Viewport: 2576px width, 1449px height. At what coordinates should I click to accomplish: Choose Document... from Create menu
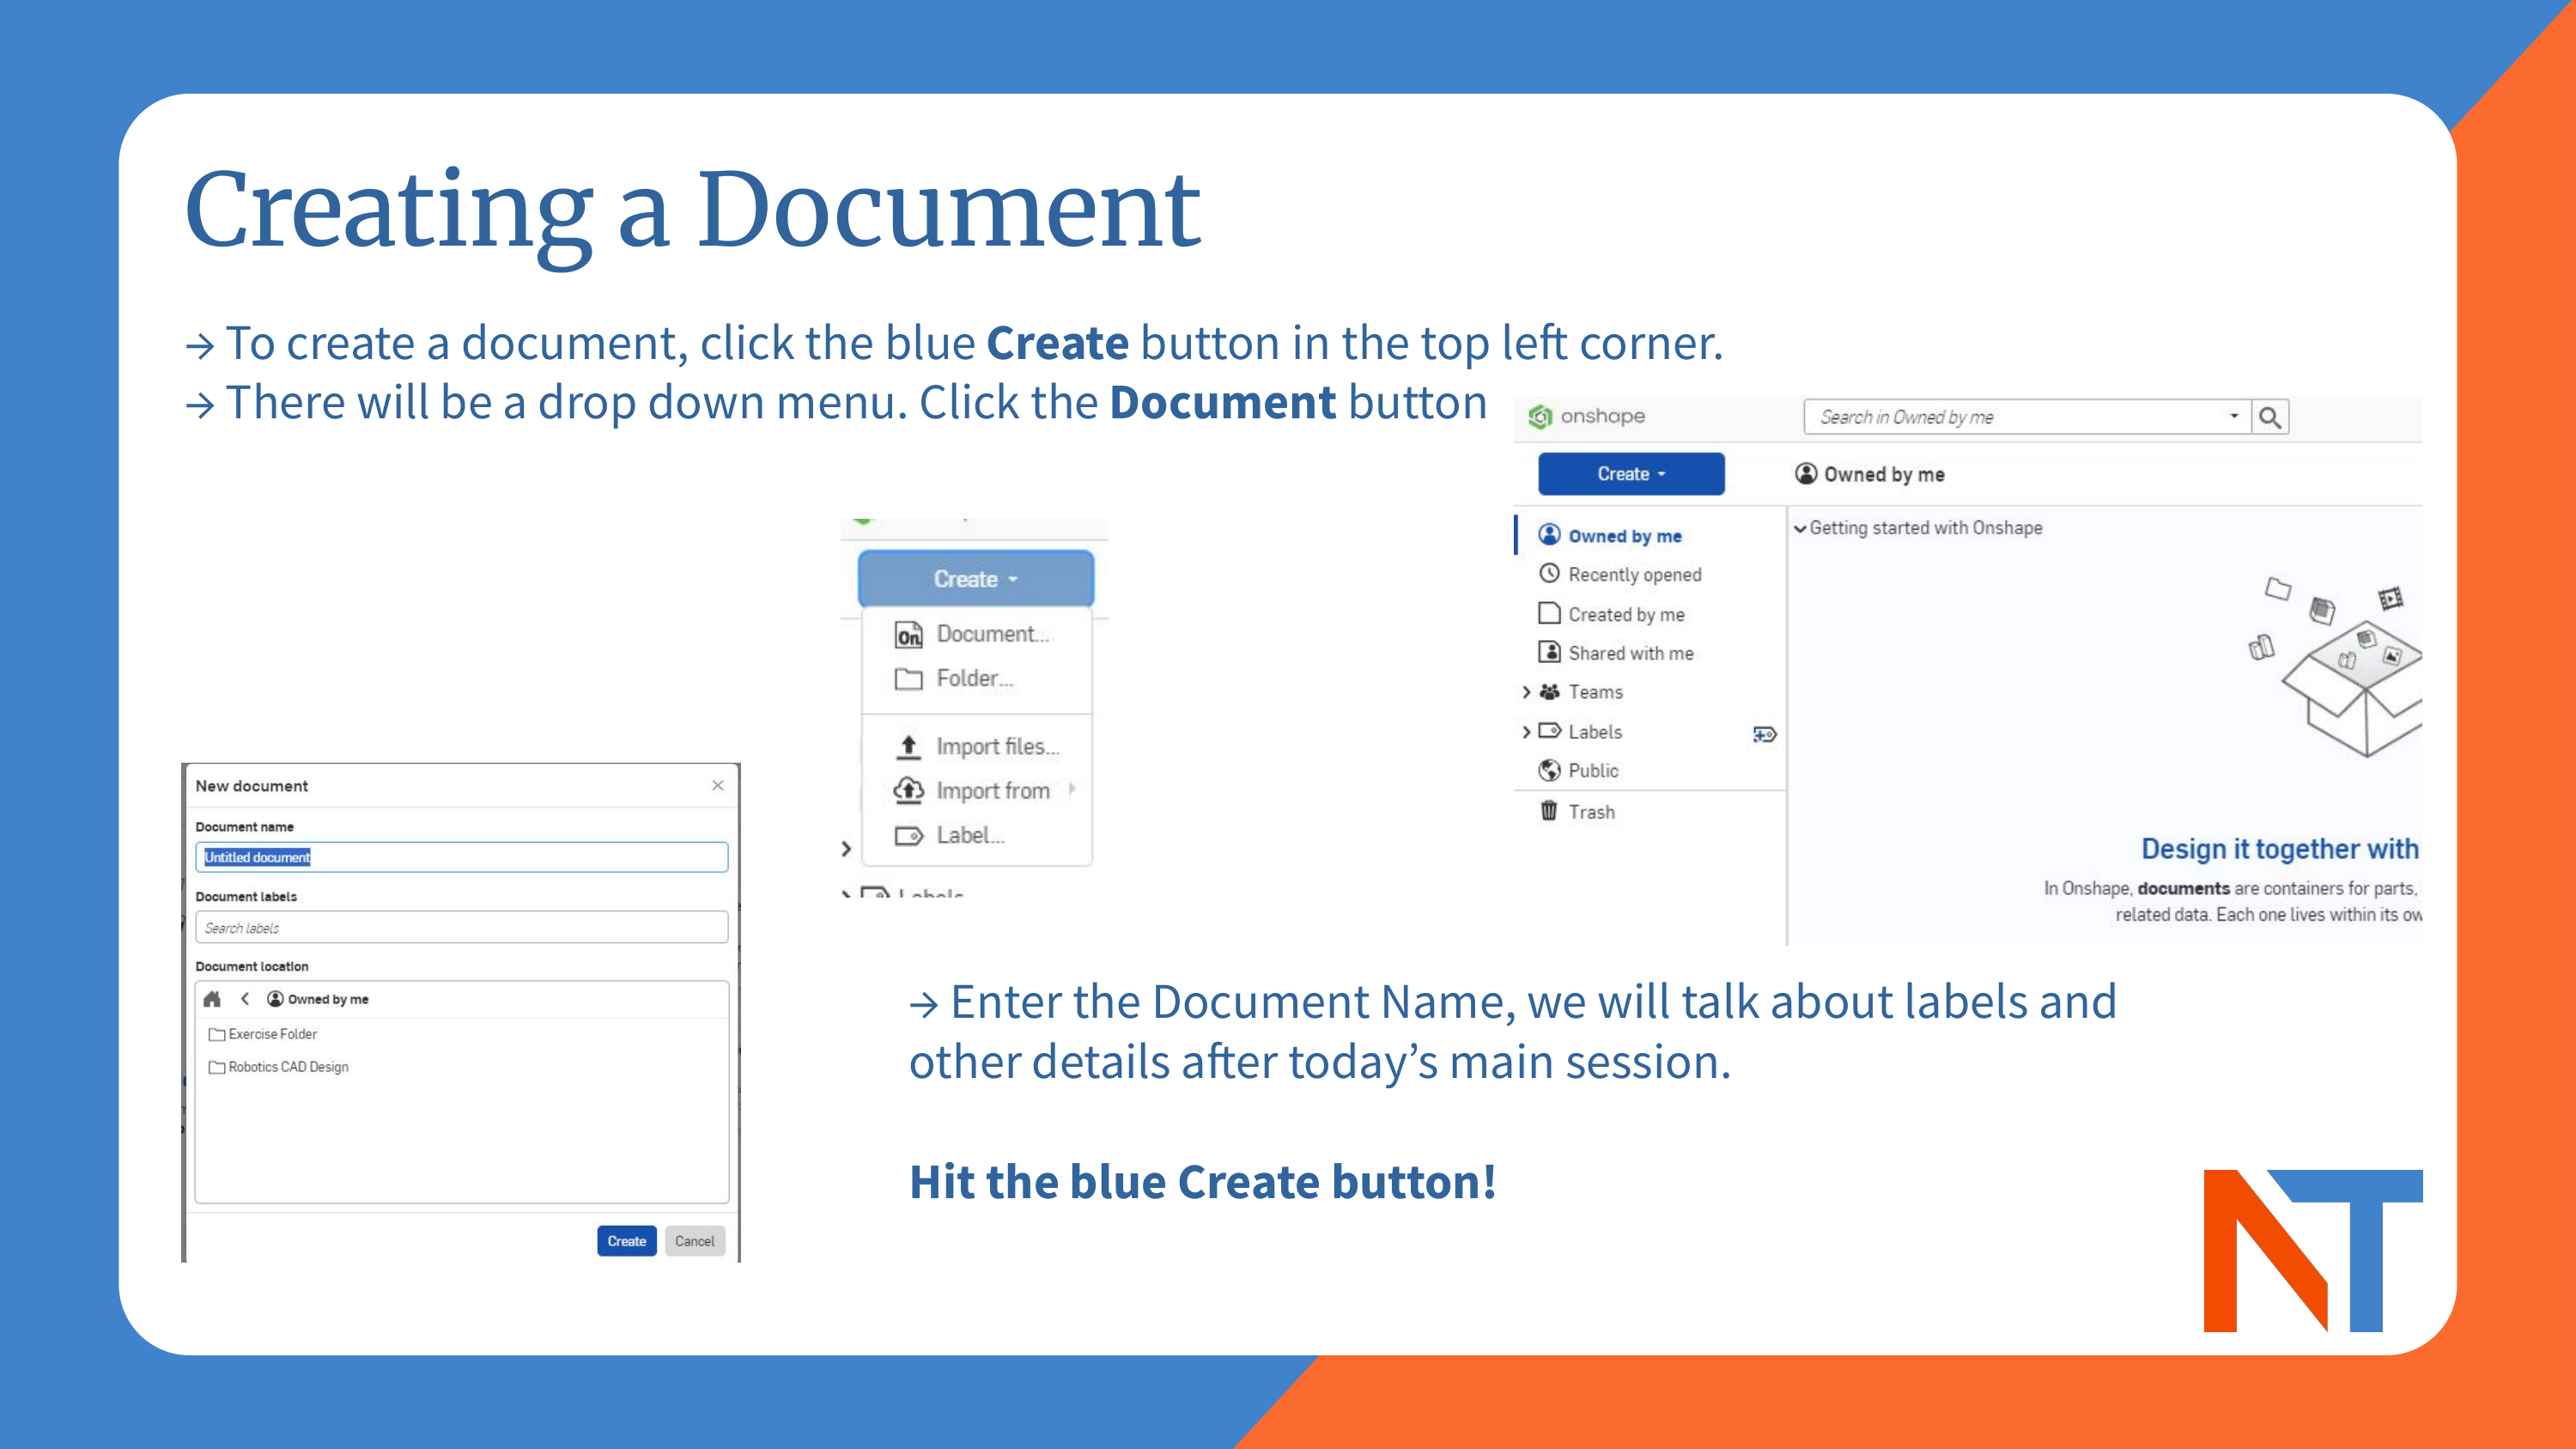pos(991,634)
